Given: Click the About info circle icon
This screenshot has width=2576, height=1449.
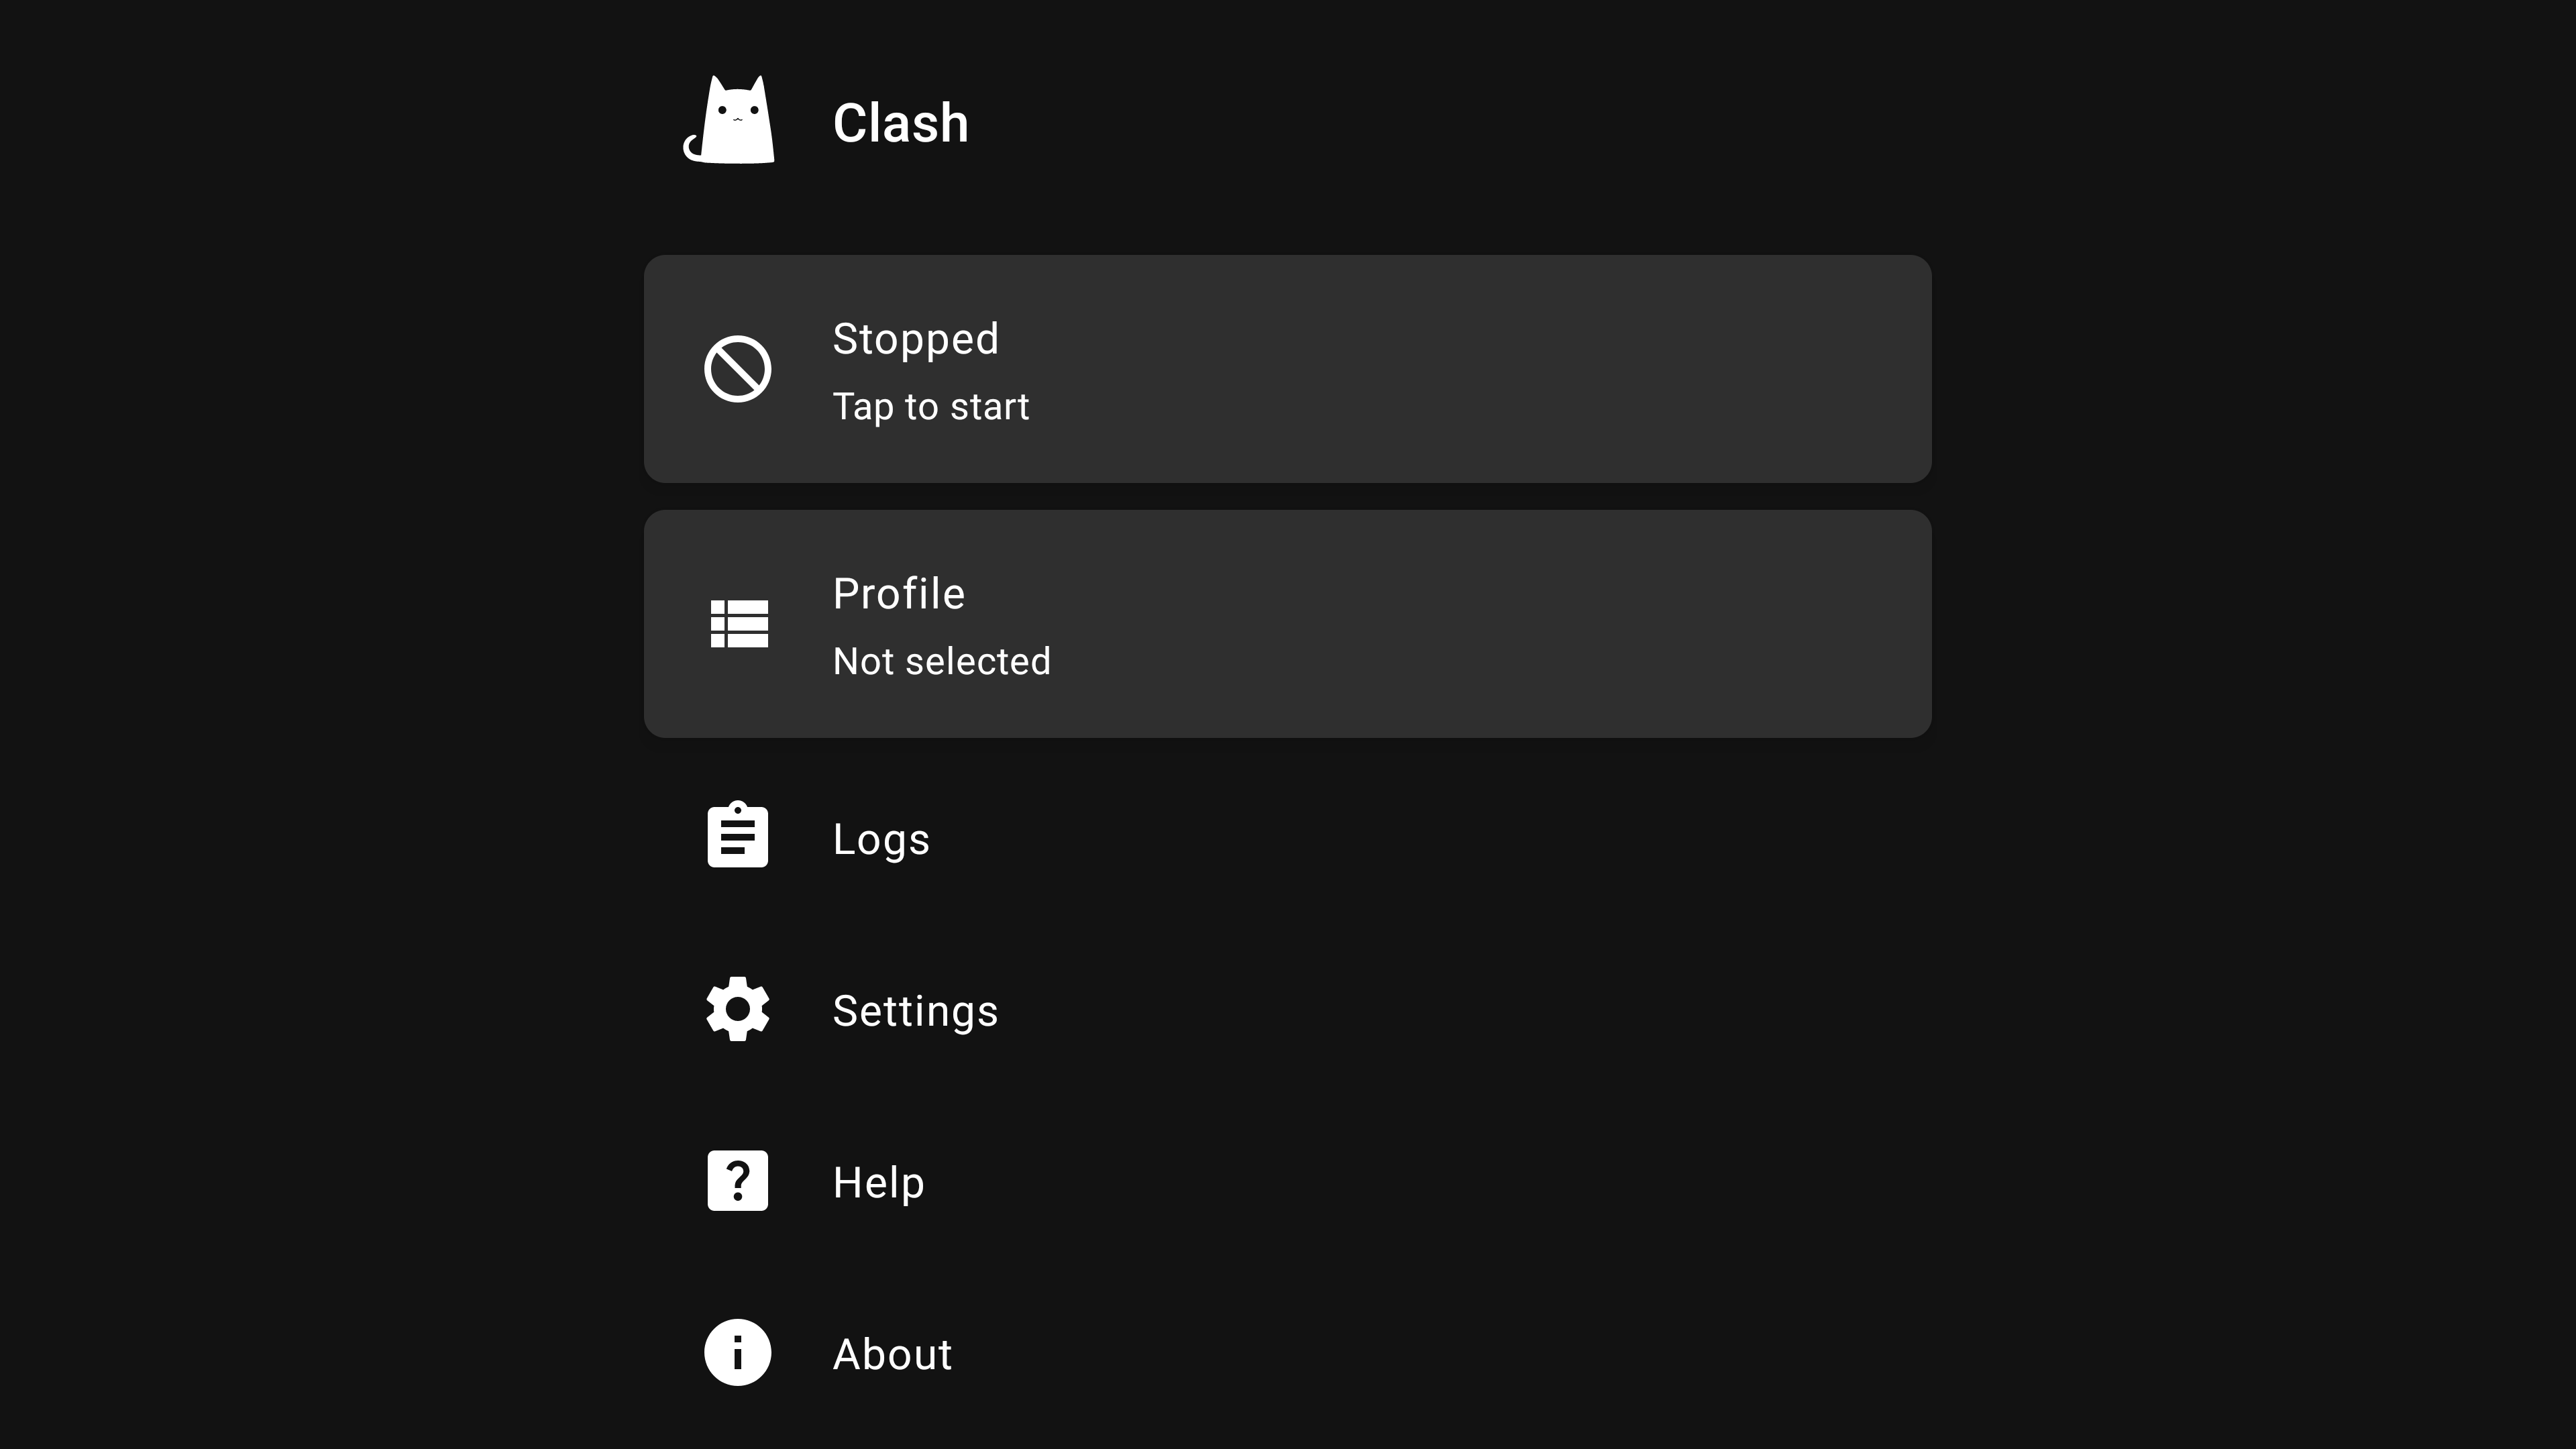Looking at the screenshot, I should pos(737,1352).
